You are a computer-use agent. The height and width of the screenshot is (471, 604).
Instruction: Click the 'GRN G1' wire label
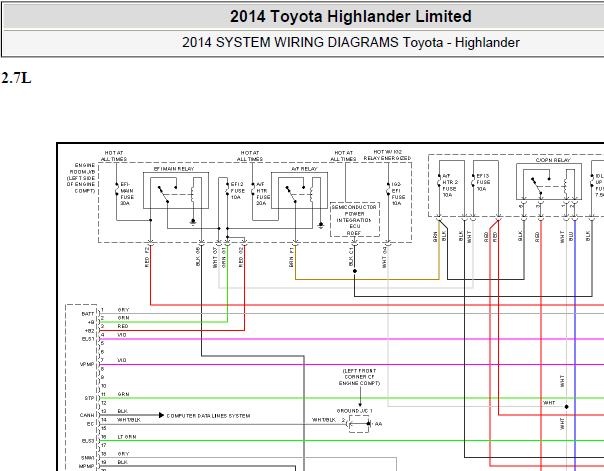[224, 258]
